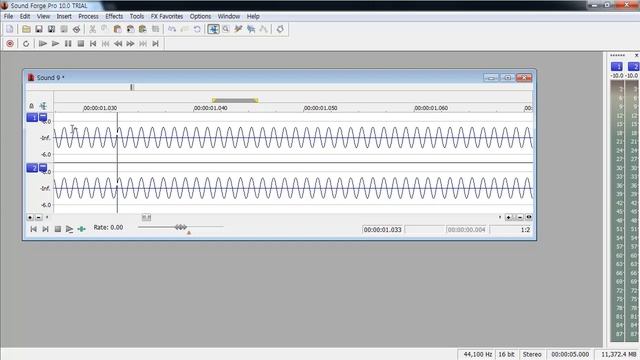Screen dimensions: 640x360
Task: Toggle channel 2 button in Sound 9 window
Action: tap(32, 168)
